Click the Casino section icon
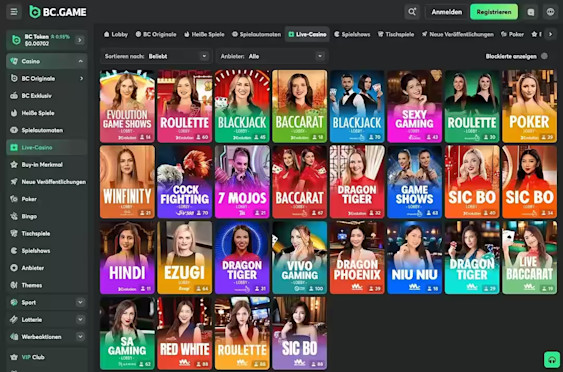The image size is (563, 372). coord(14,61)
